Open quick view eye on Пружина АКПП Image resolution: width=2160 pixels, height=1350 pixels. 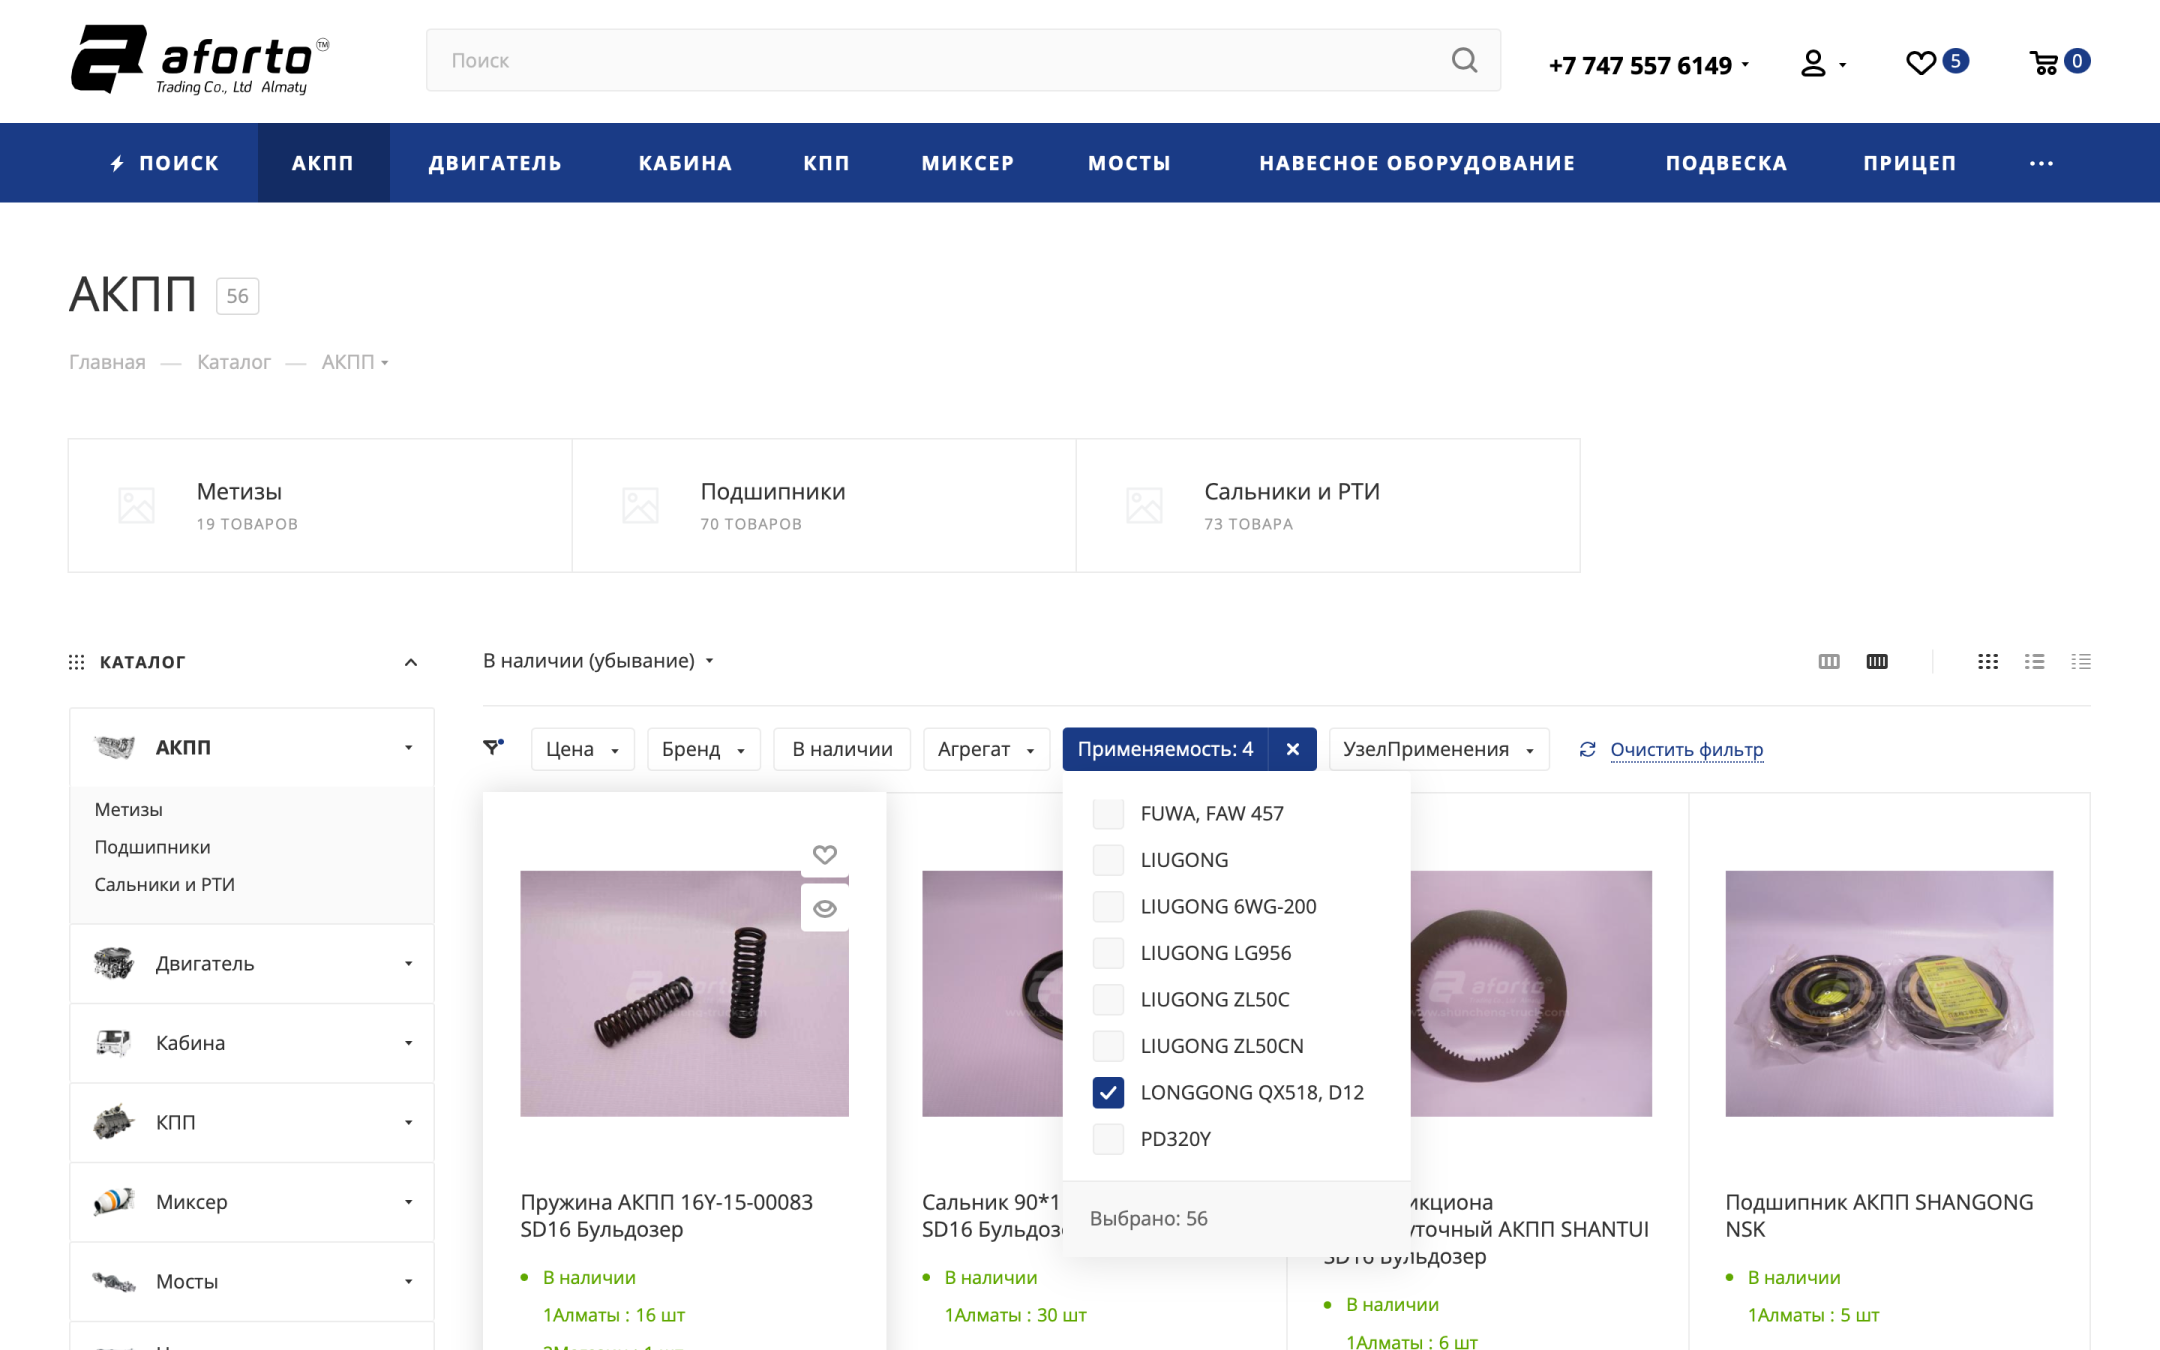click(x=824, y=908)
